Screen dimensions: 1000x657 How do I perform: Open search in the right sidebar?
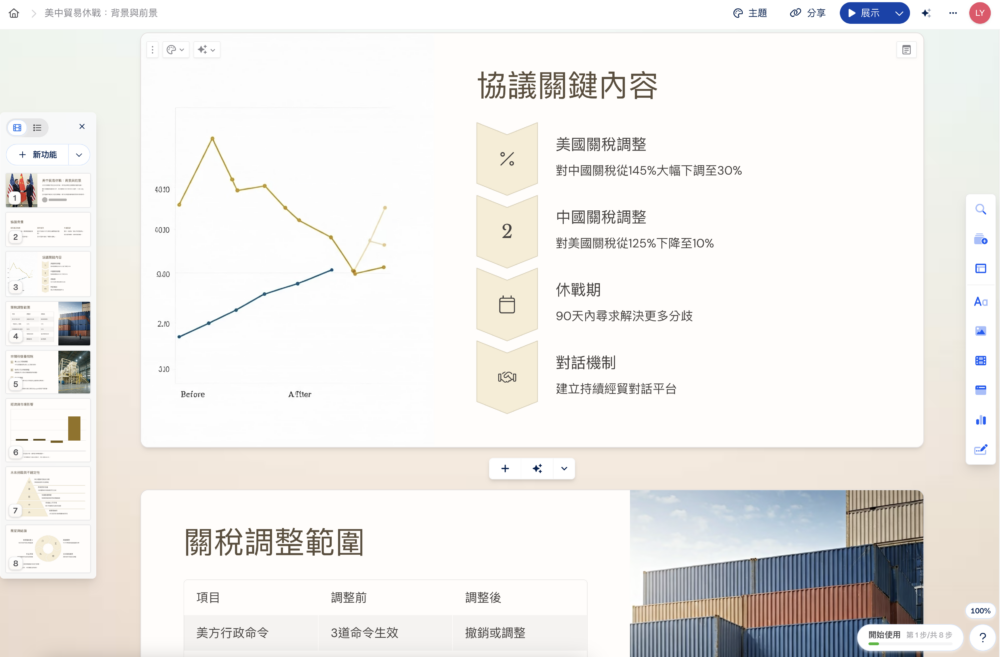tap(980, 209)
